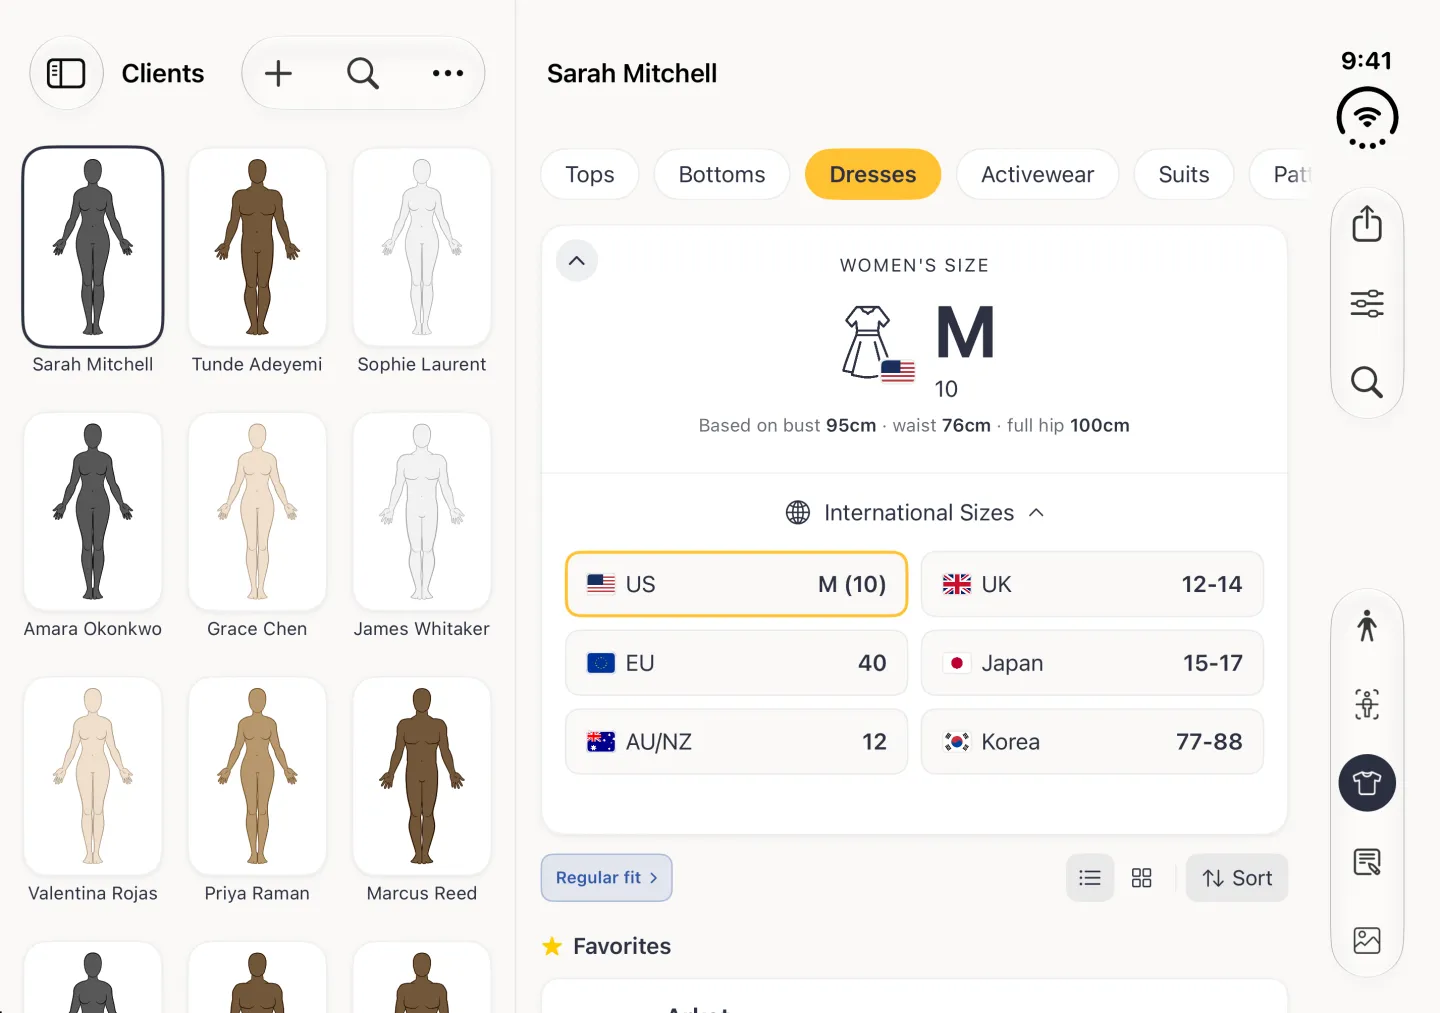The width and height of the screenshot is (1440, 1013).
Task: Open the clients more options ellipsis
Action: tap(448, 73)
